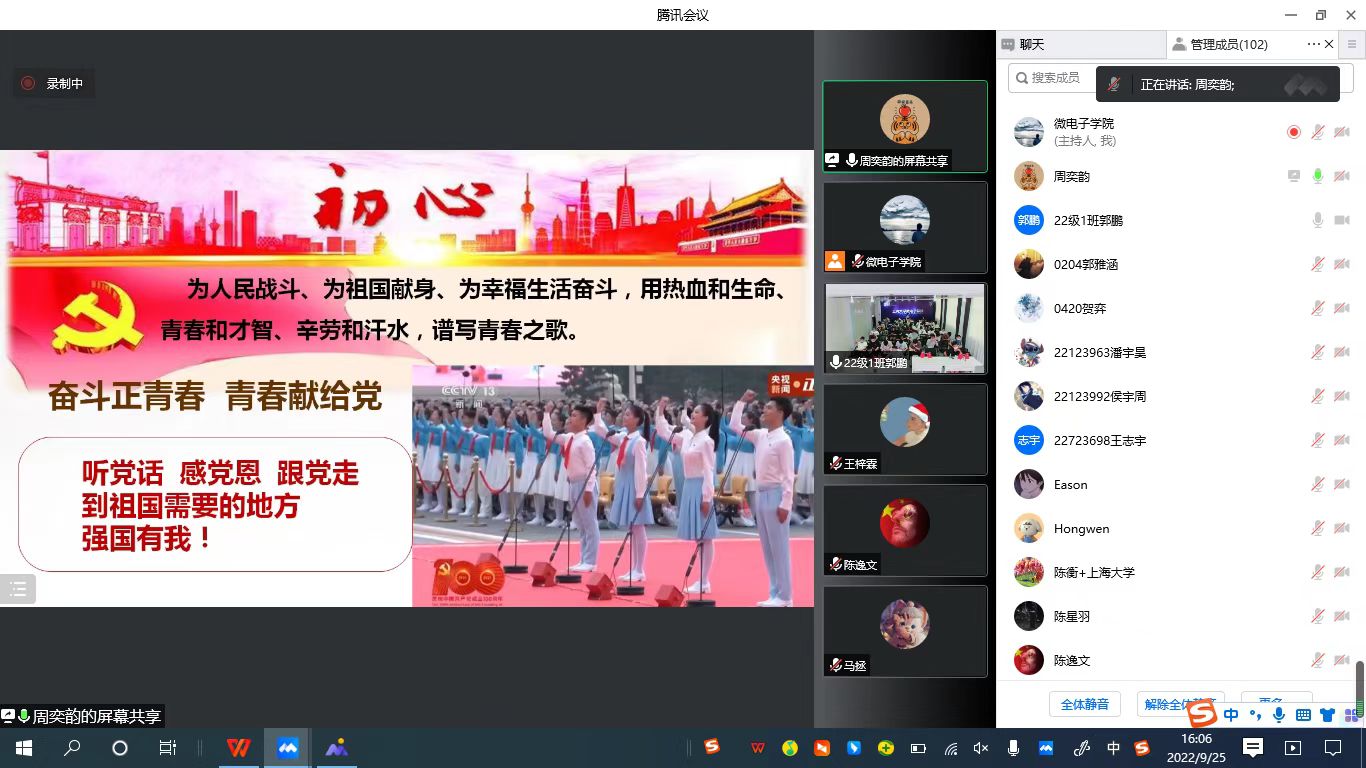Click the Sogou microphone voice input icon
The height and width of the screenshot is (768, 1366).
(x=1278, y=715)
